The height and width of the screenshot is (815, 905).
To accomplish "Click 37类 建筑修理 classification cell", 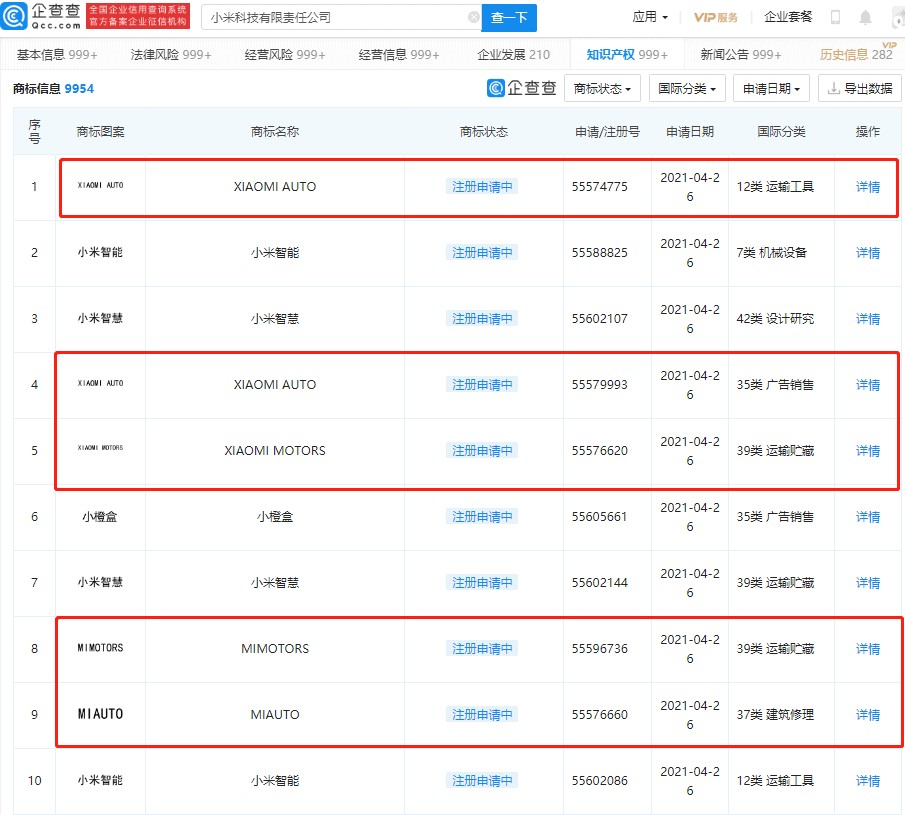I will [x=775, y=715].
